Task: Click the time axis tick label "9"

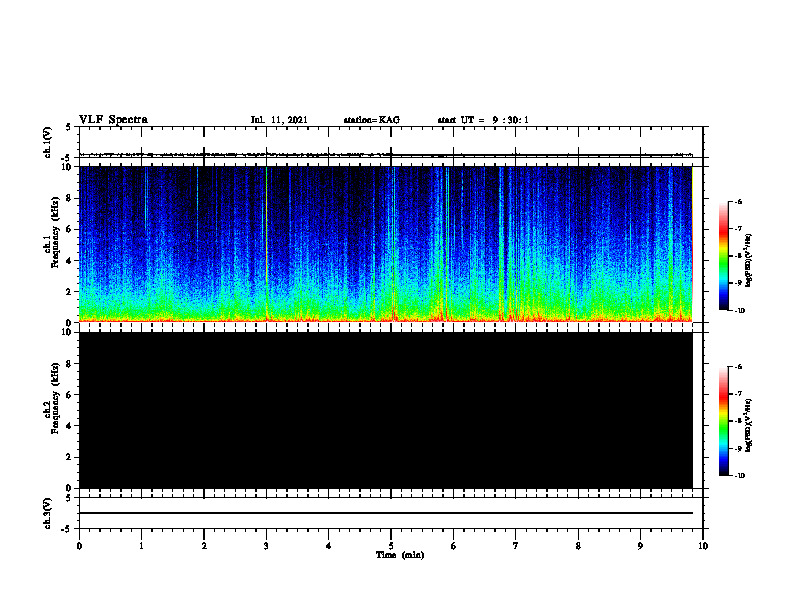Action: tap(640, 546)
